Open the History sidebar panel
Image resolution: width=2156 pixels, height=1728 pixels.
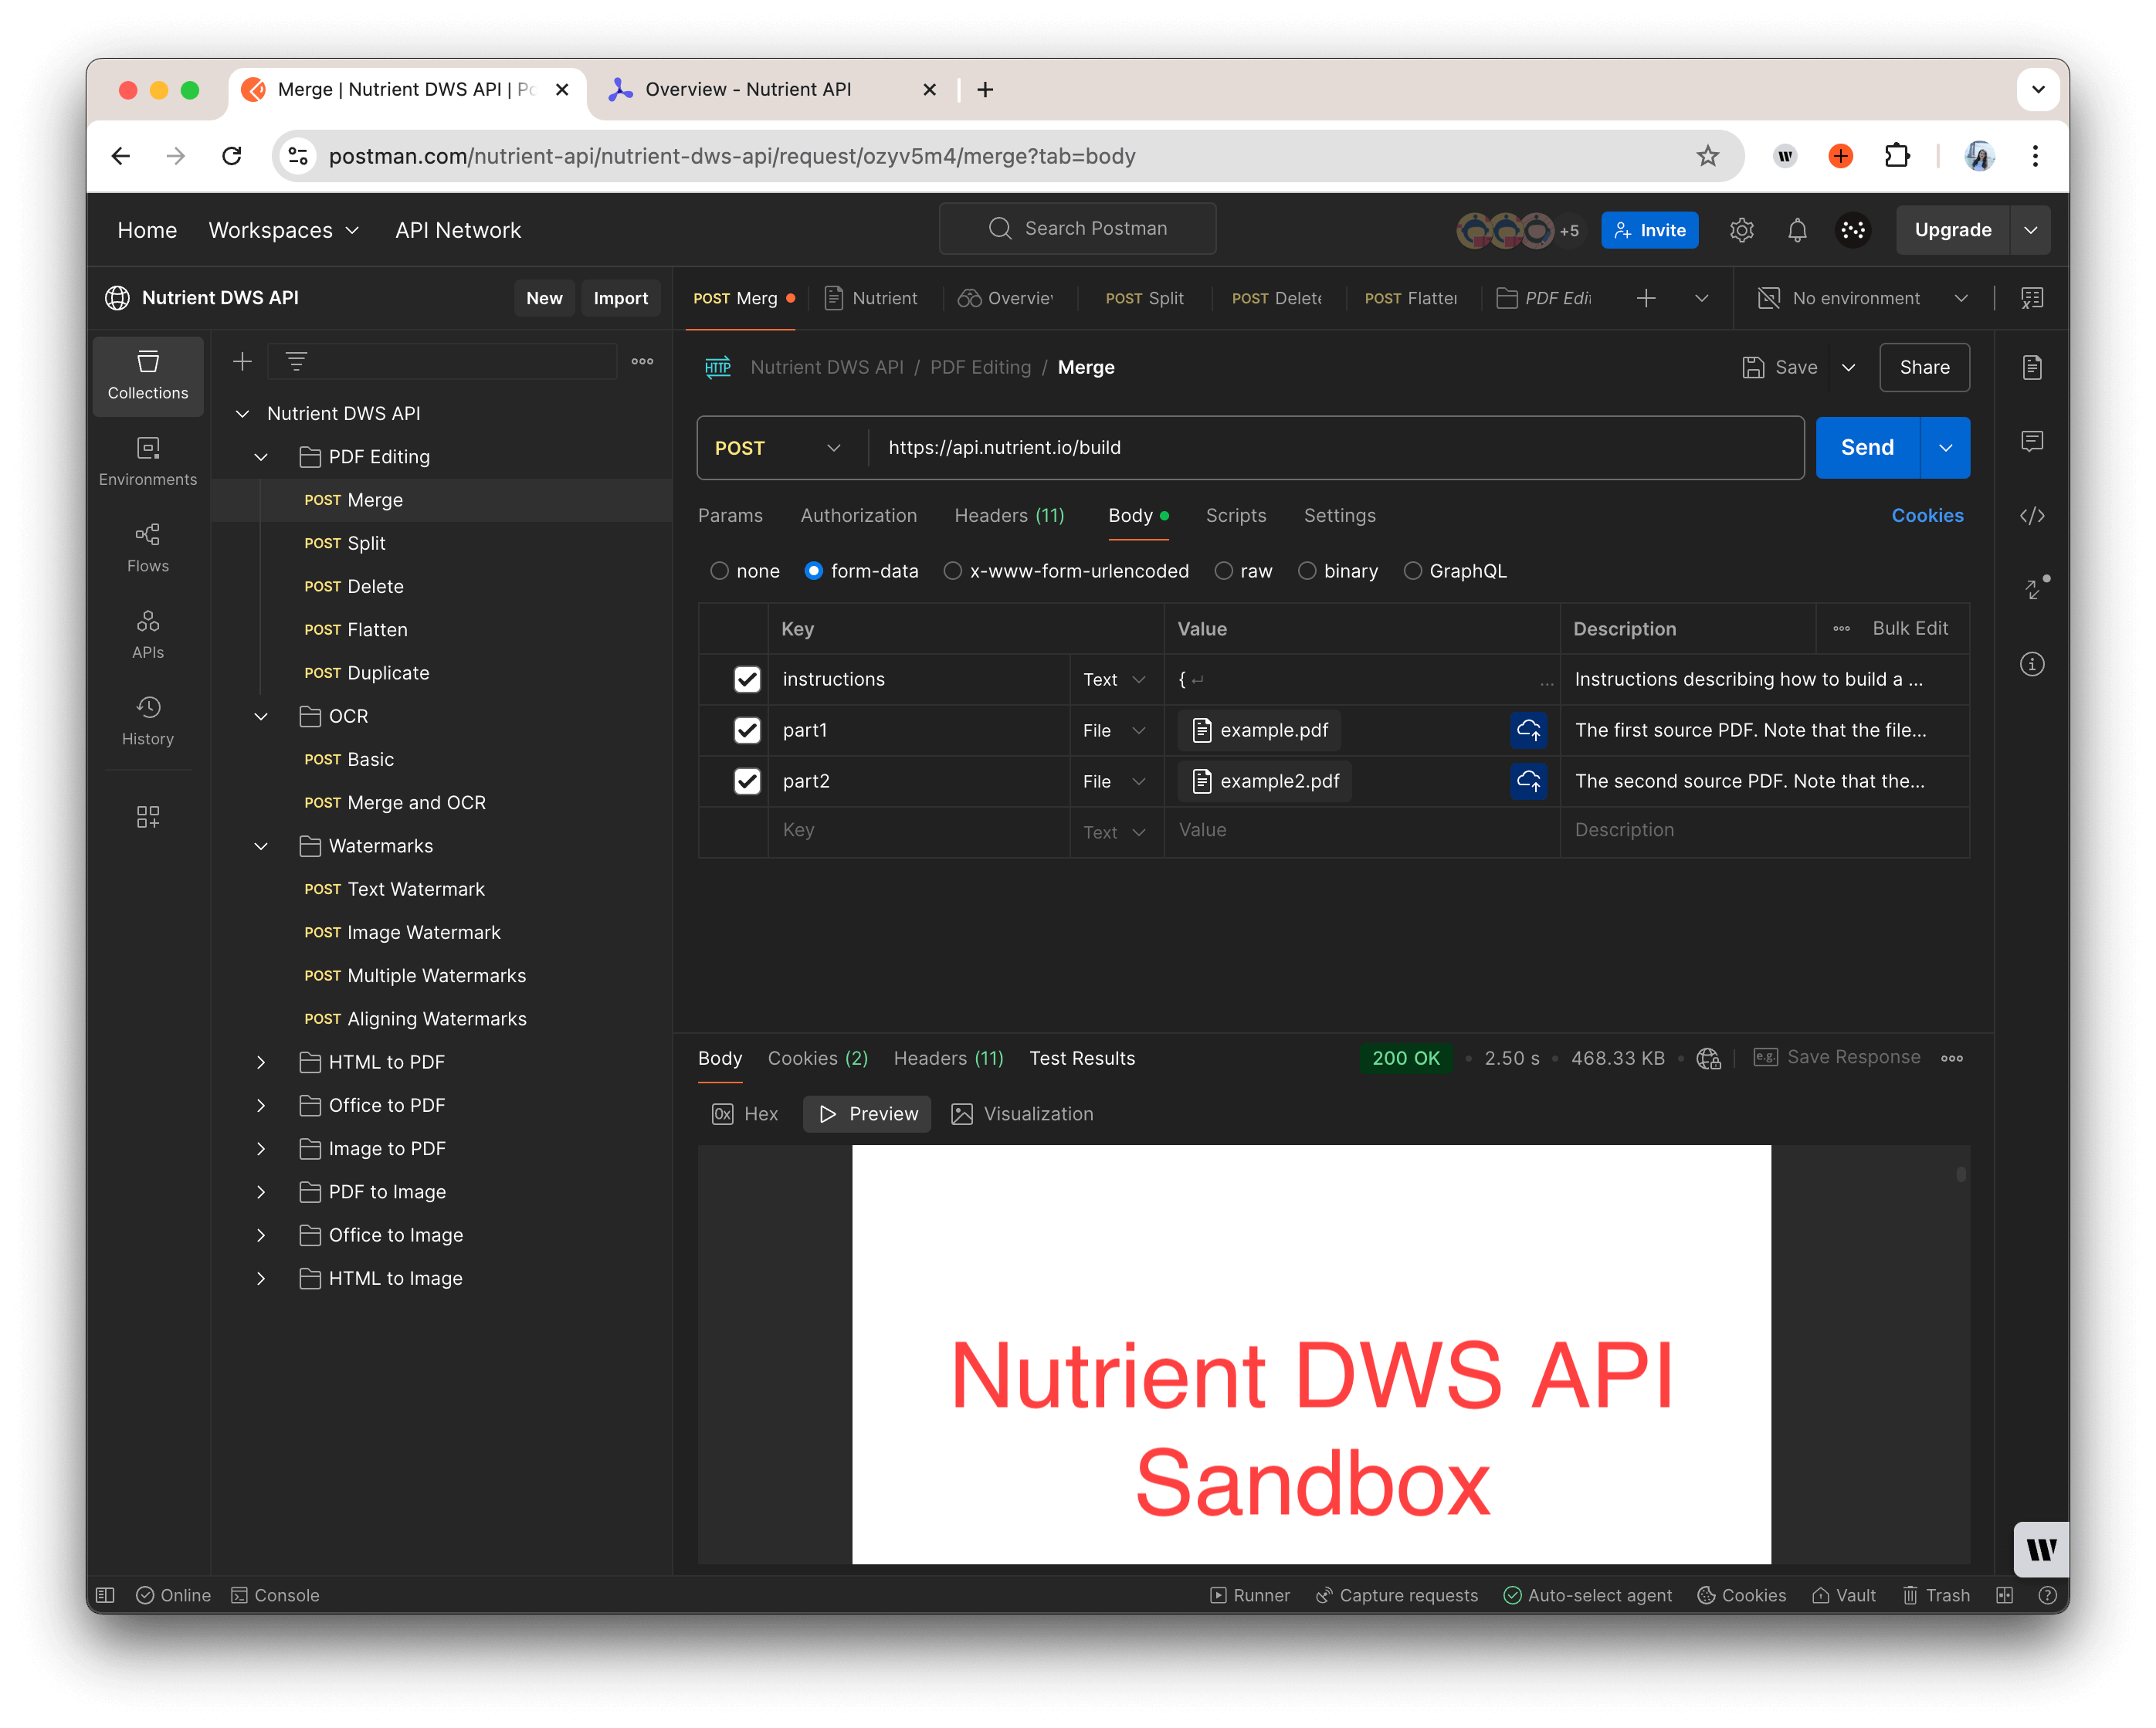coord(148,720)
